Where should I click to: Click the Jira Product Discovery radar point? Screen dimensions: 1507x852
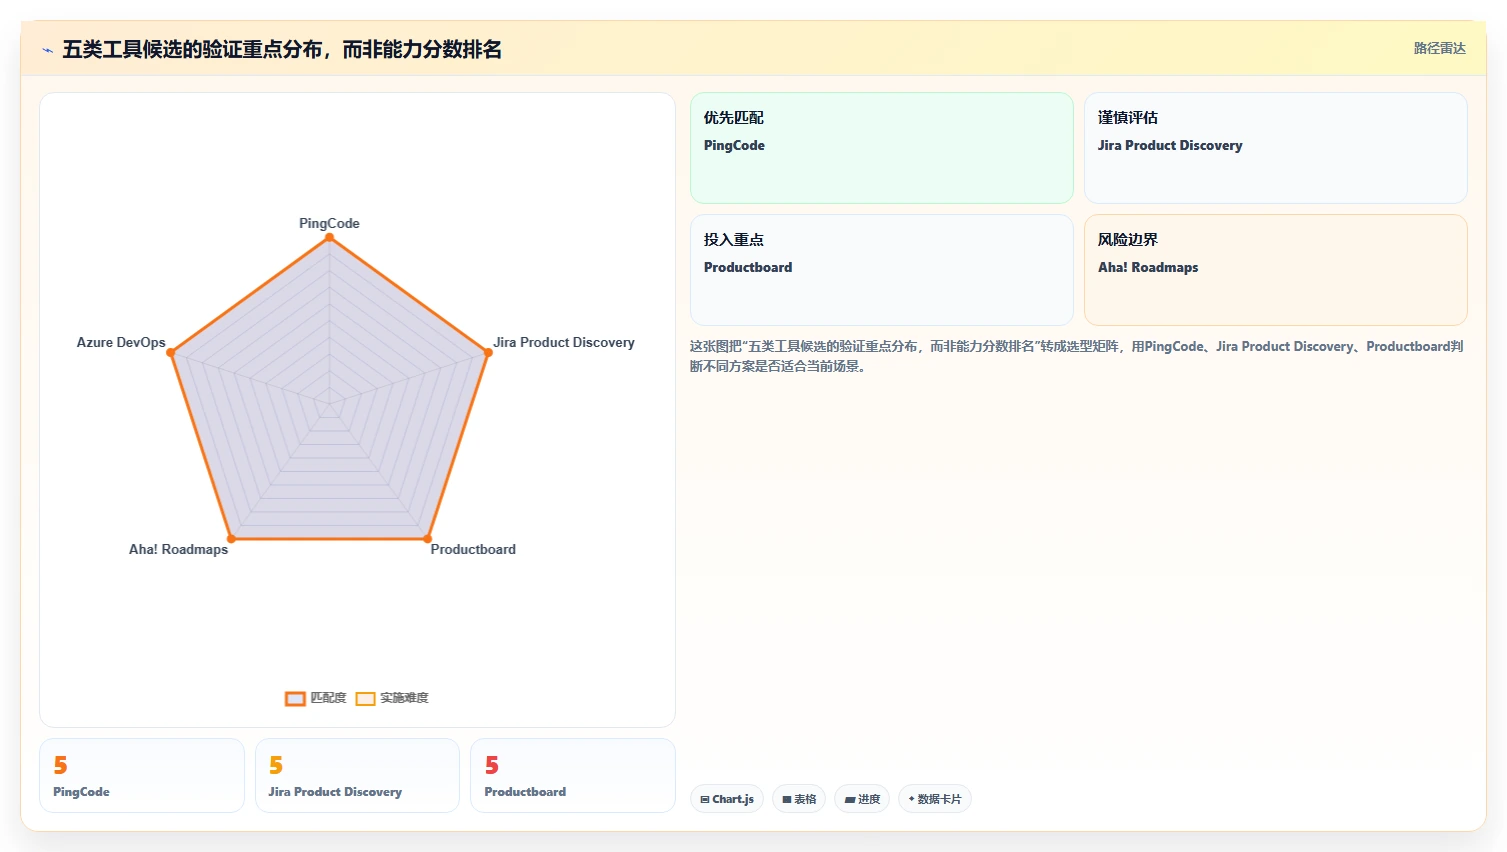point(488,352)
